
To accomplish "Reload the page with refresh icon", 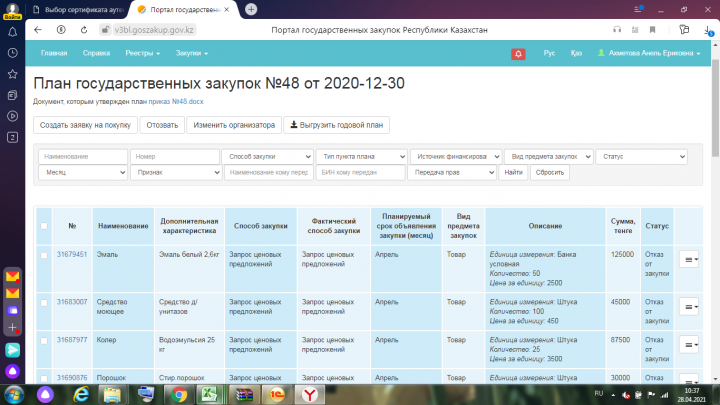I will 84,30.
